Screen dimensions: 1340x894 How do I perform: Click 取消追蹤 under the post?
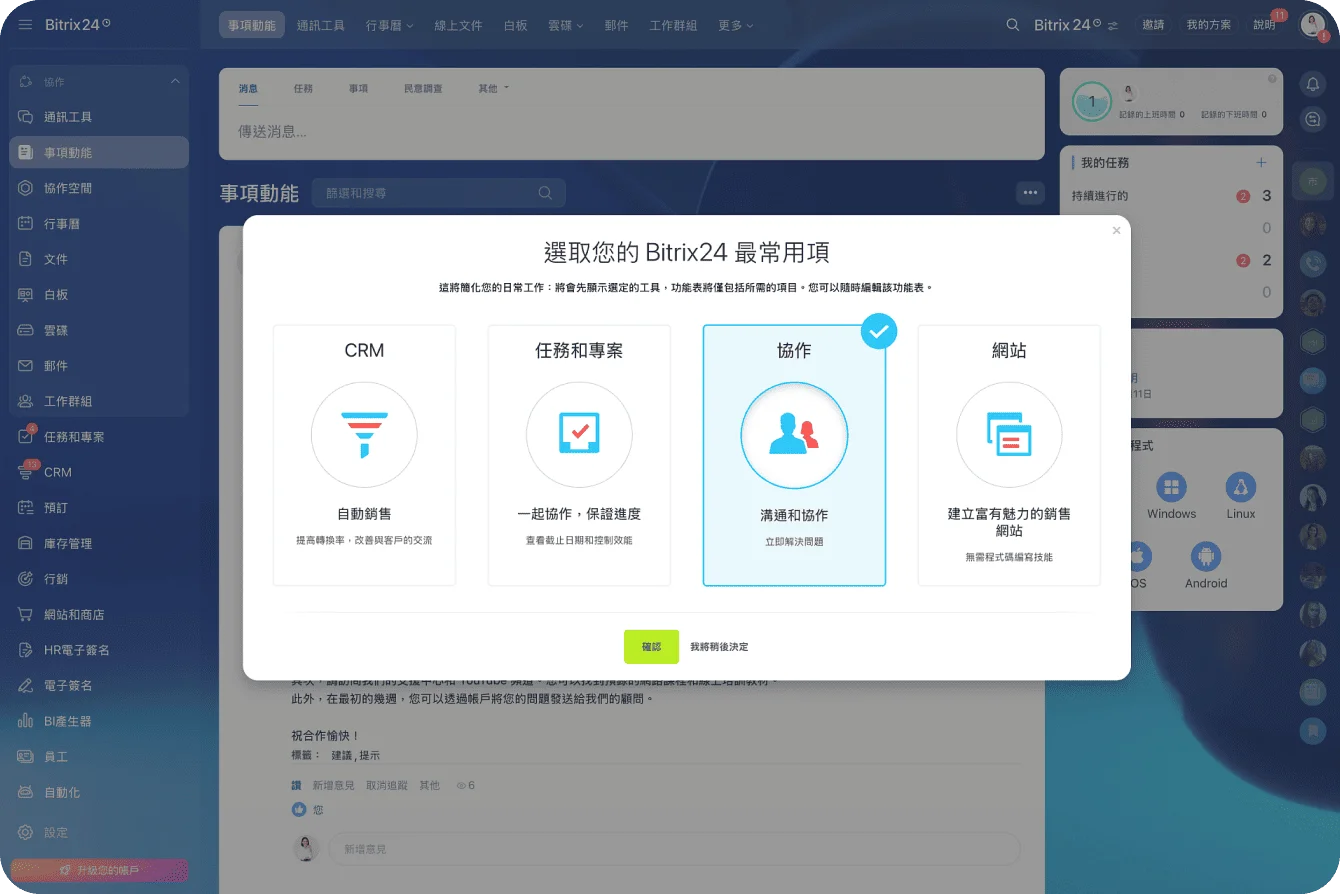click(x=387, y=785)
